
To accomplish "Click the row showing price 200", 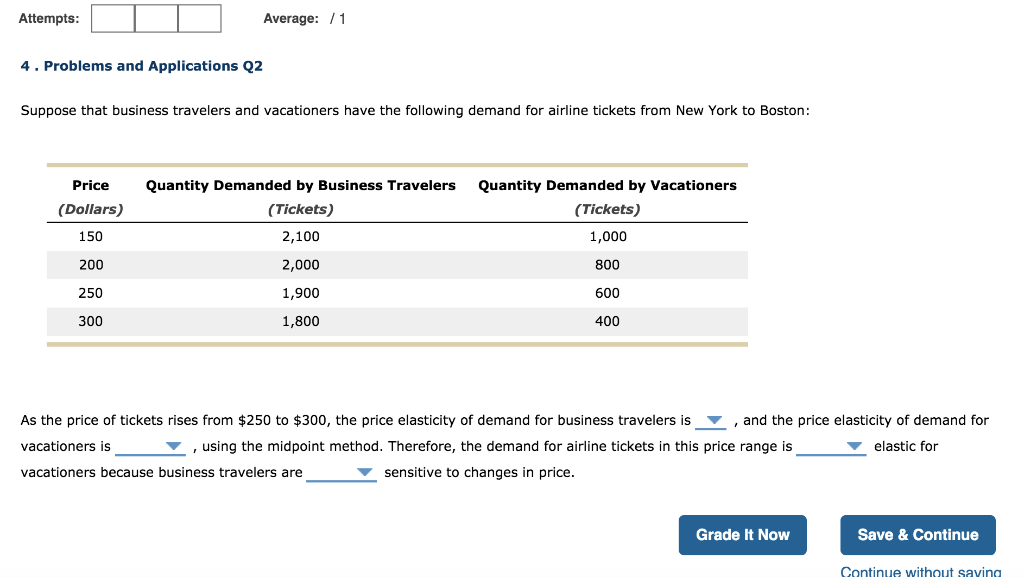I will pos(398,264).
